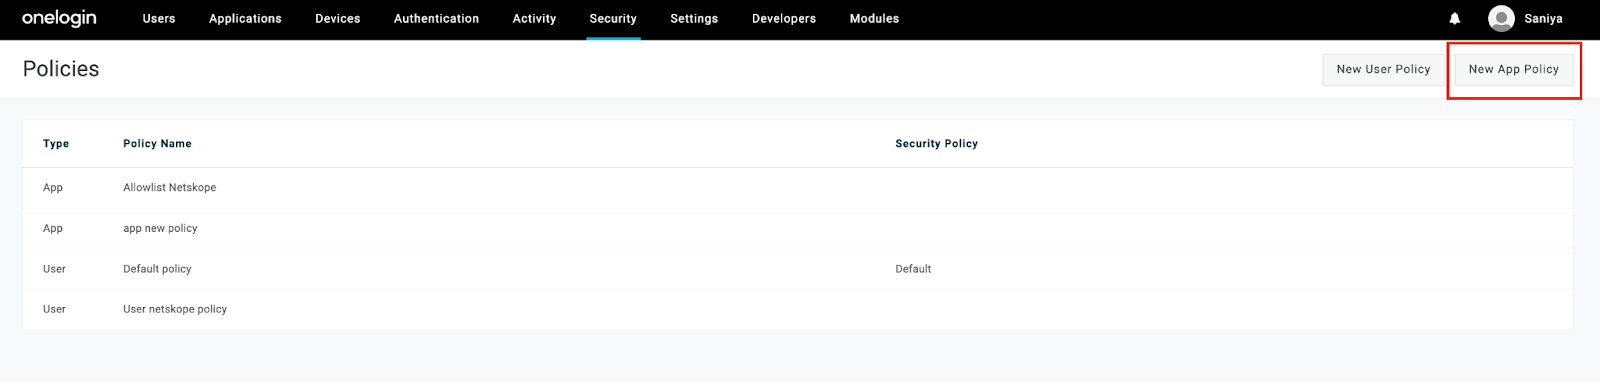Screen dimensions: 1600x382
Task: Open the User netskope policy row
Action: point(797,309)
